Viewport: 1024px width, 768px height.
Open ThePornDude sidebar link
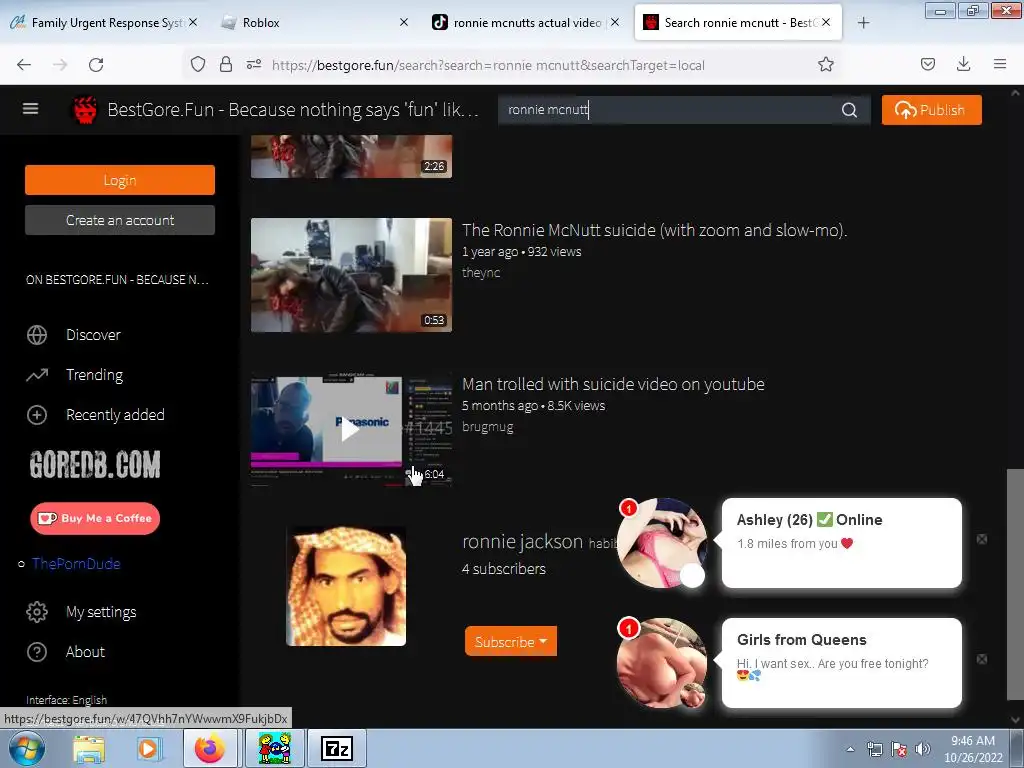76,564
